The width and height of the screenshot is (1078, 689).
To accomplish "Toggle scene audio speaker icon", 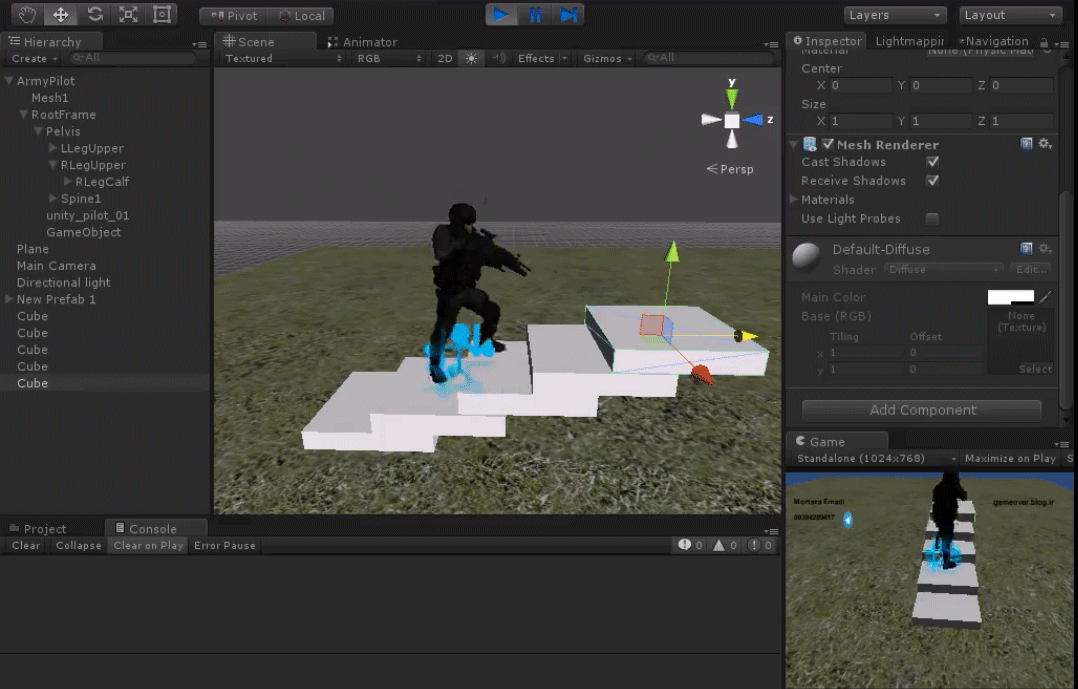I will point(499,58).
